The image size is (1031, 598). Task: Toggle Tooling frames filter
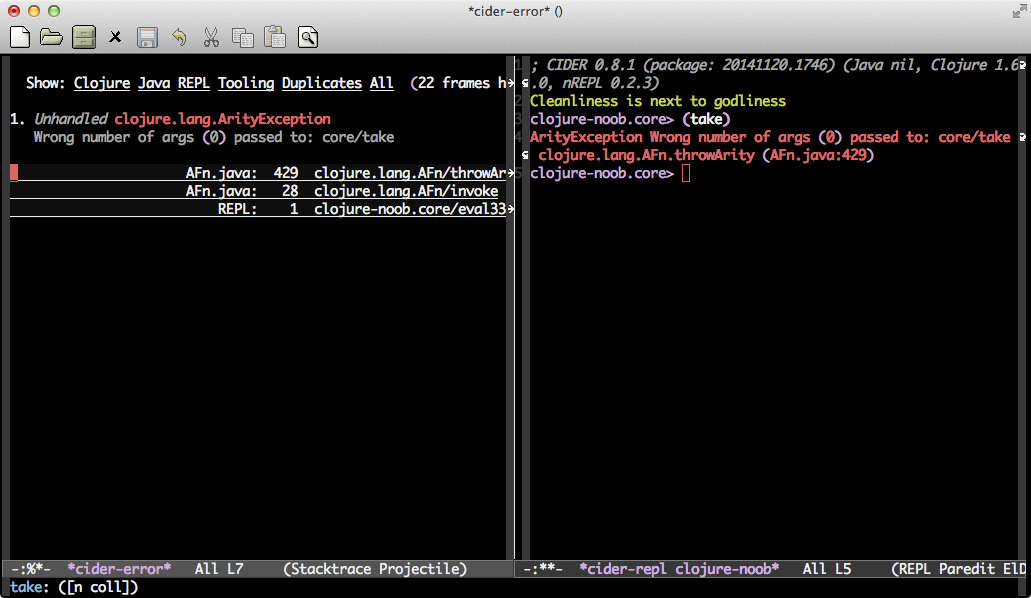(x=245, y=83)
